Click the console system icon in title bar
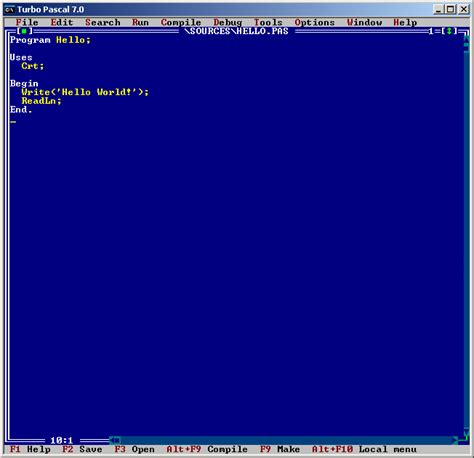474x458 pixels. [9, 9]
